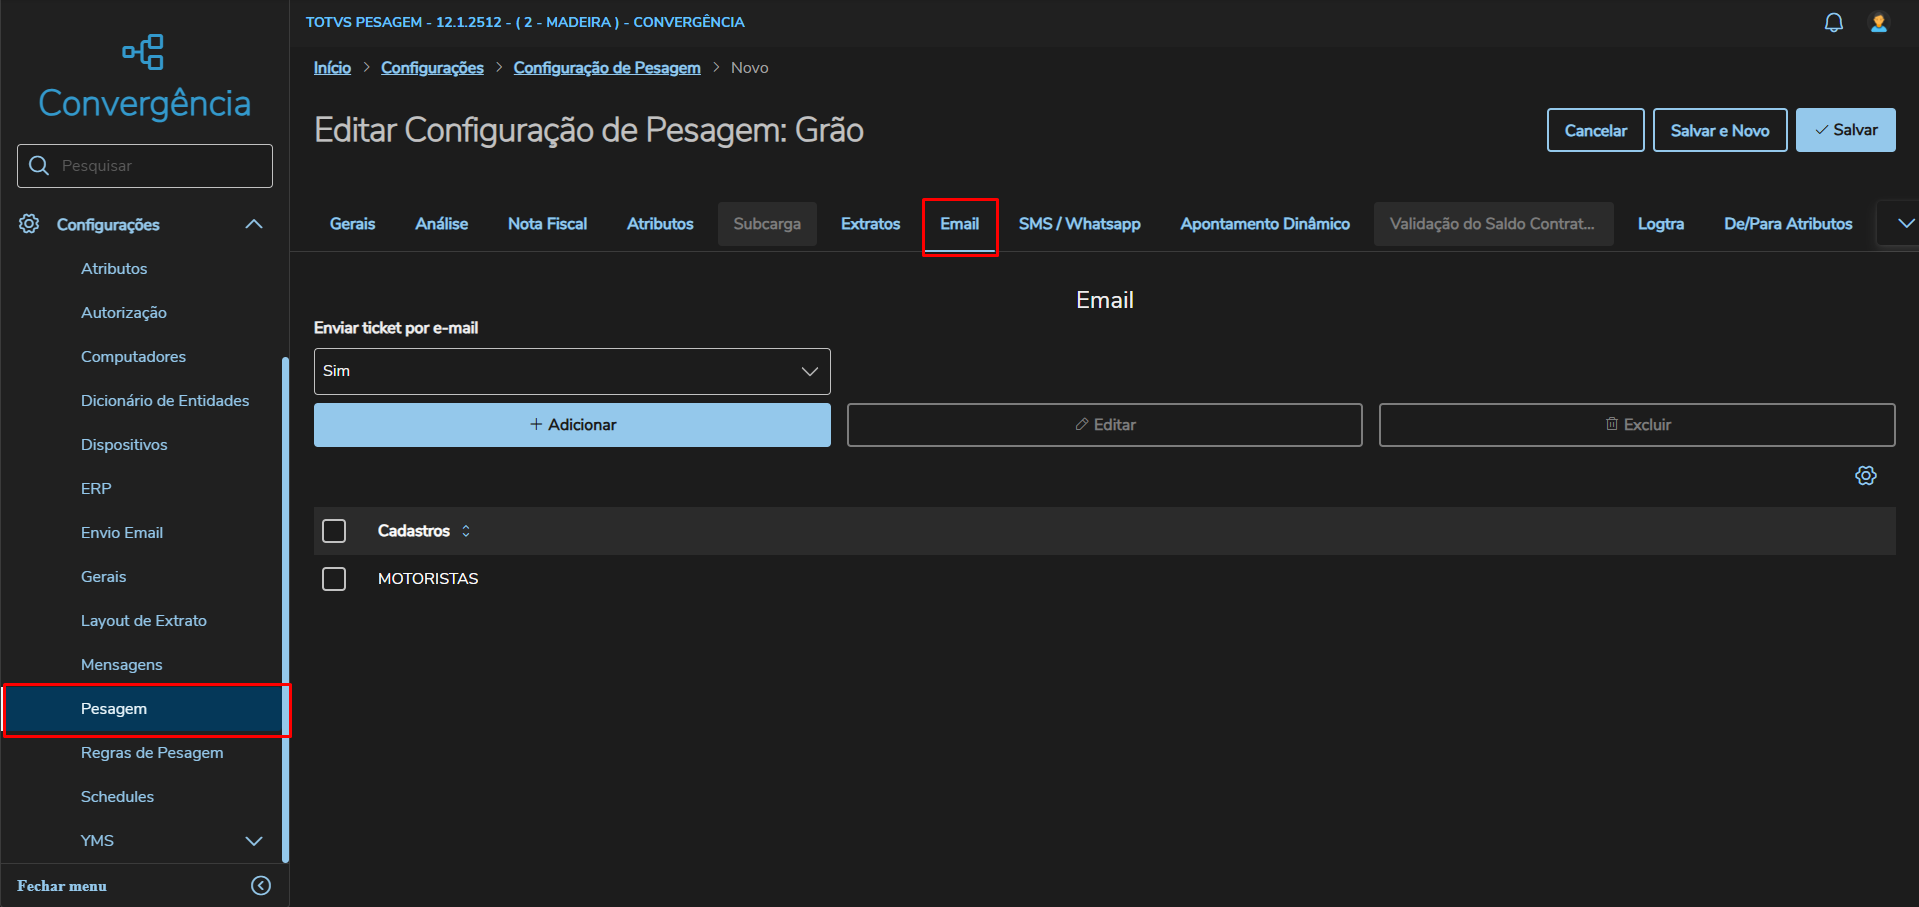This screenshot has width=1919, height=907.
Task: Click the Cancelar button
Action: coord(1596,130)
